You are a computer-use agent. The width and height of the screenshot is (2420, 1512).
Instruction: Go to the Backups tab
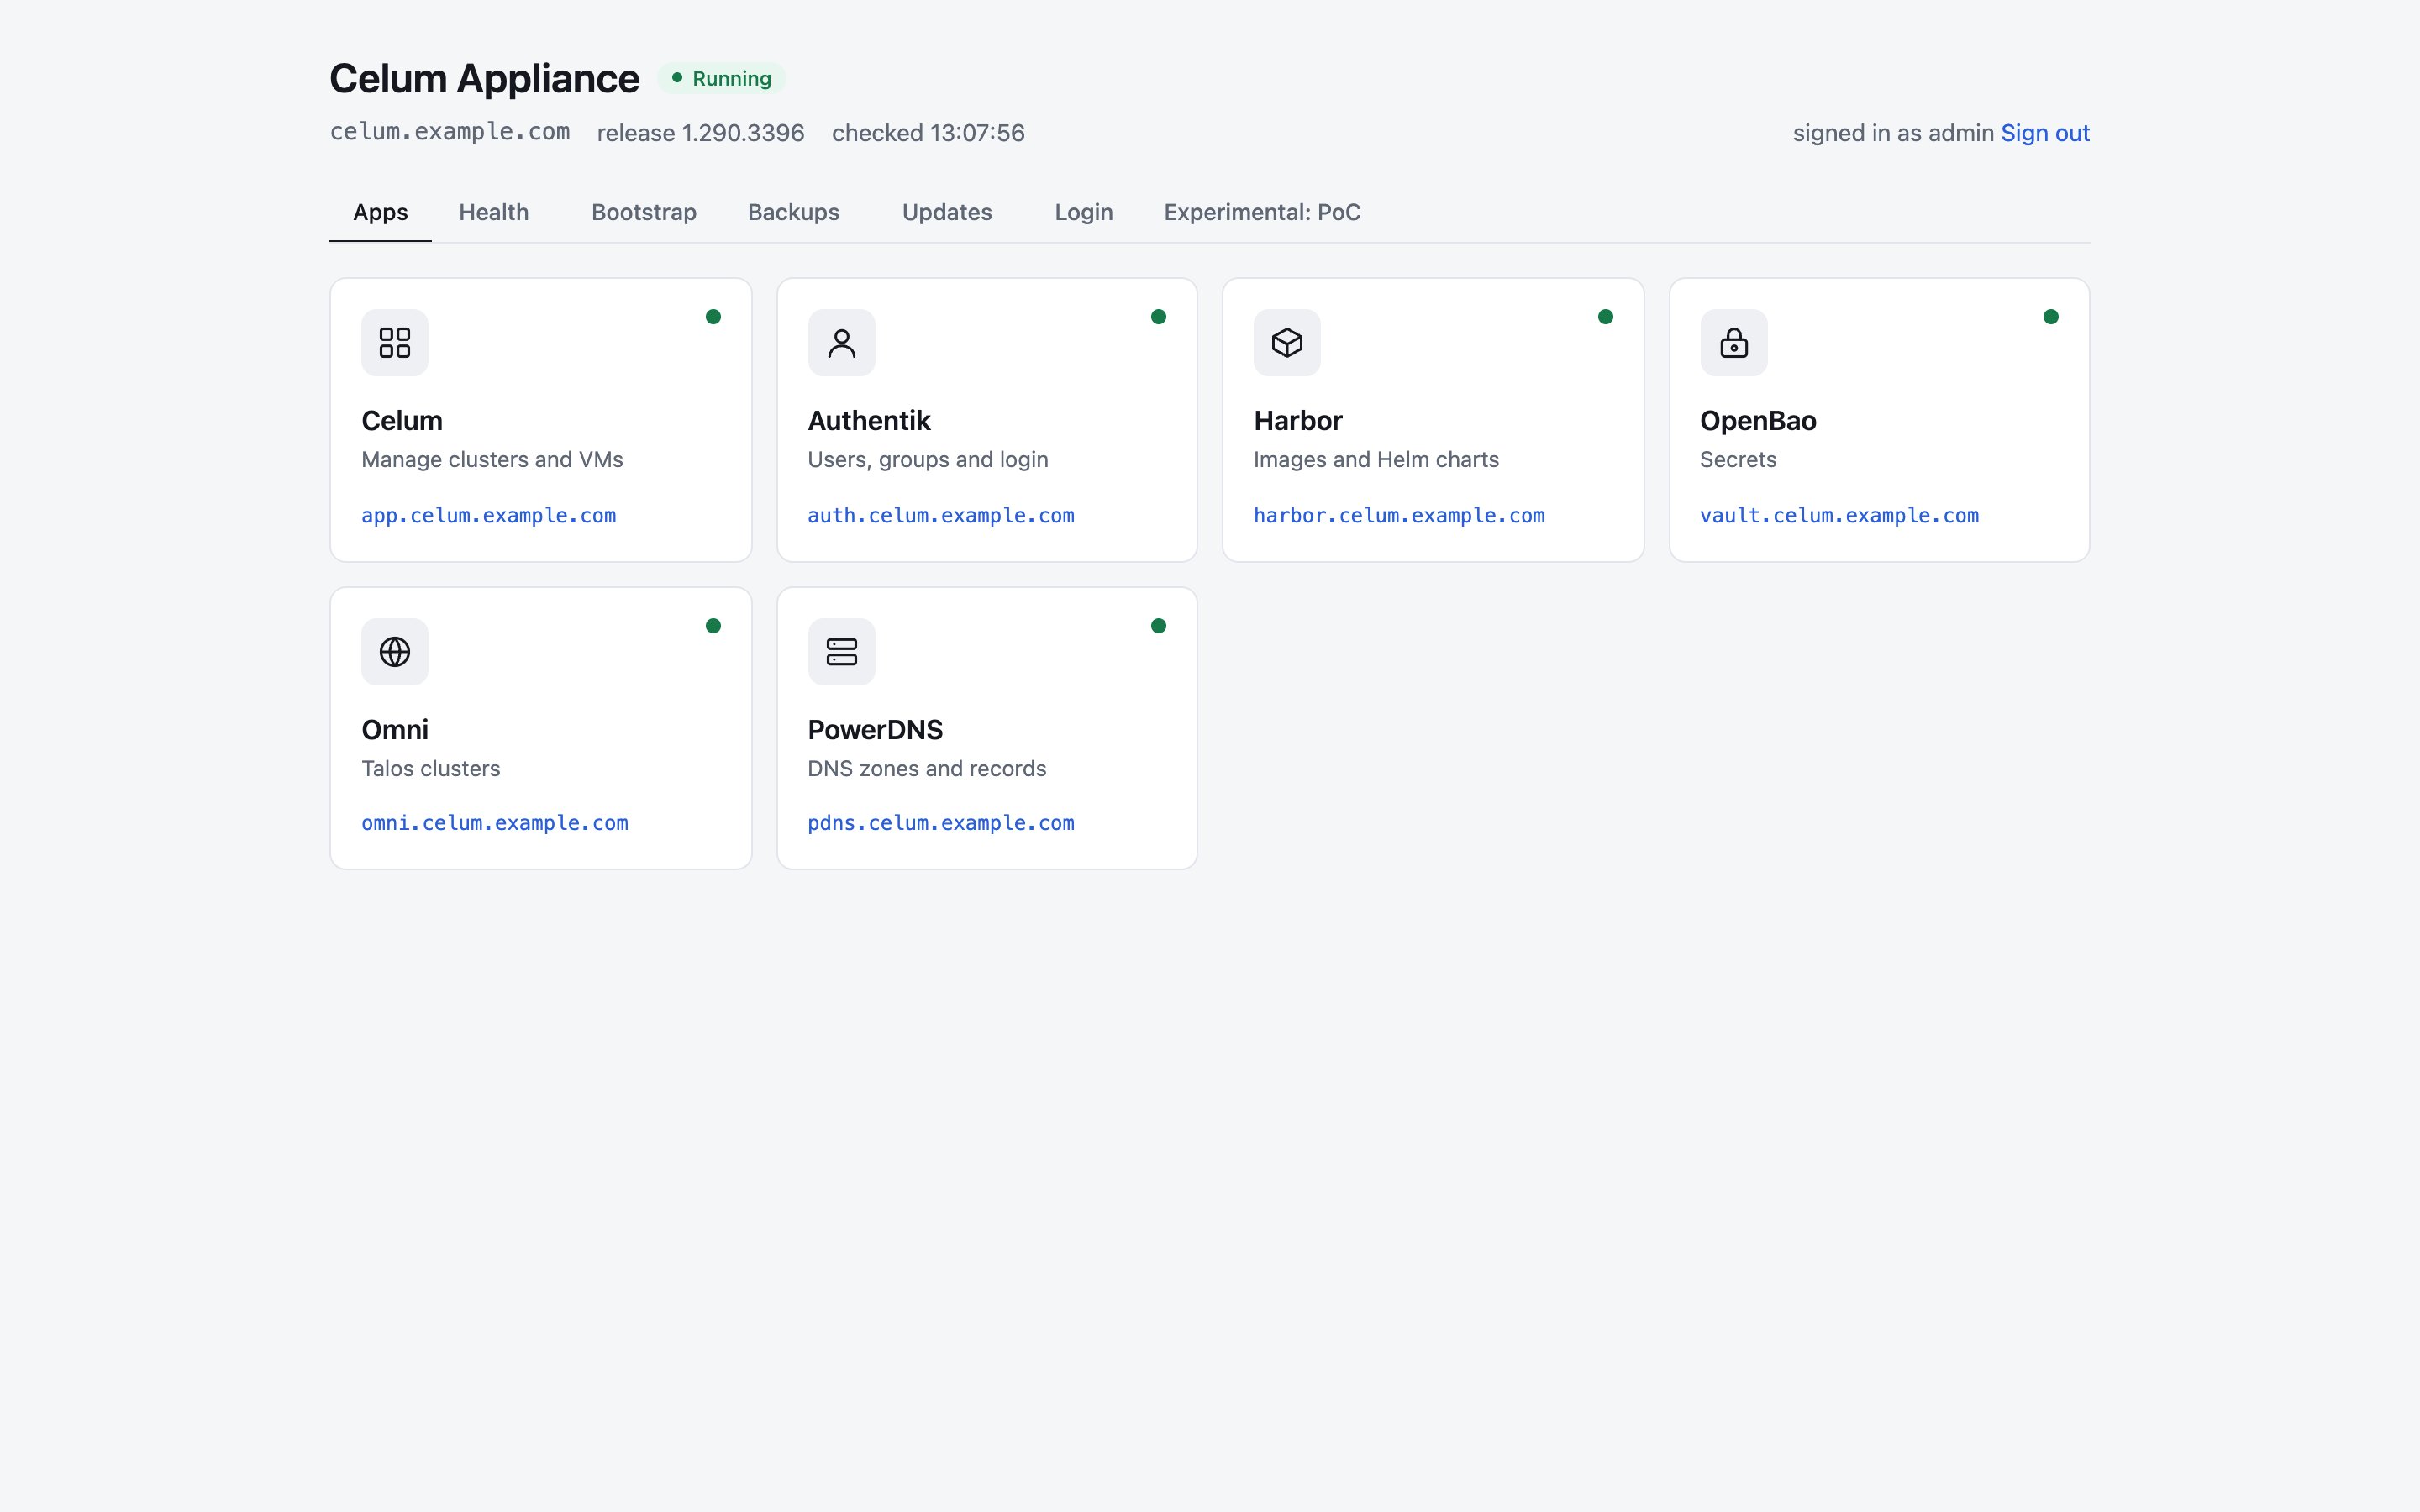pos(794,212)
